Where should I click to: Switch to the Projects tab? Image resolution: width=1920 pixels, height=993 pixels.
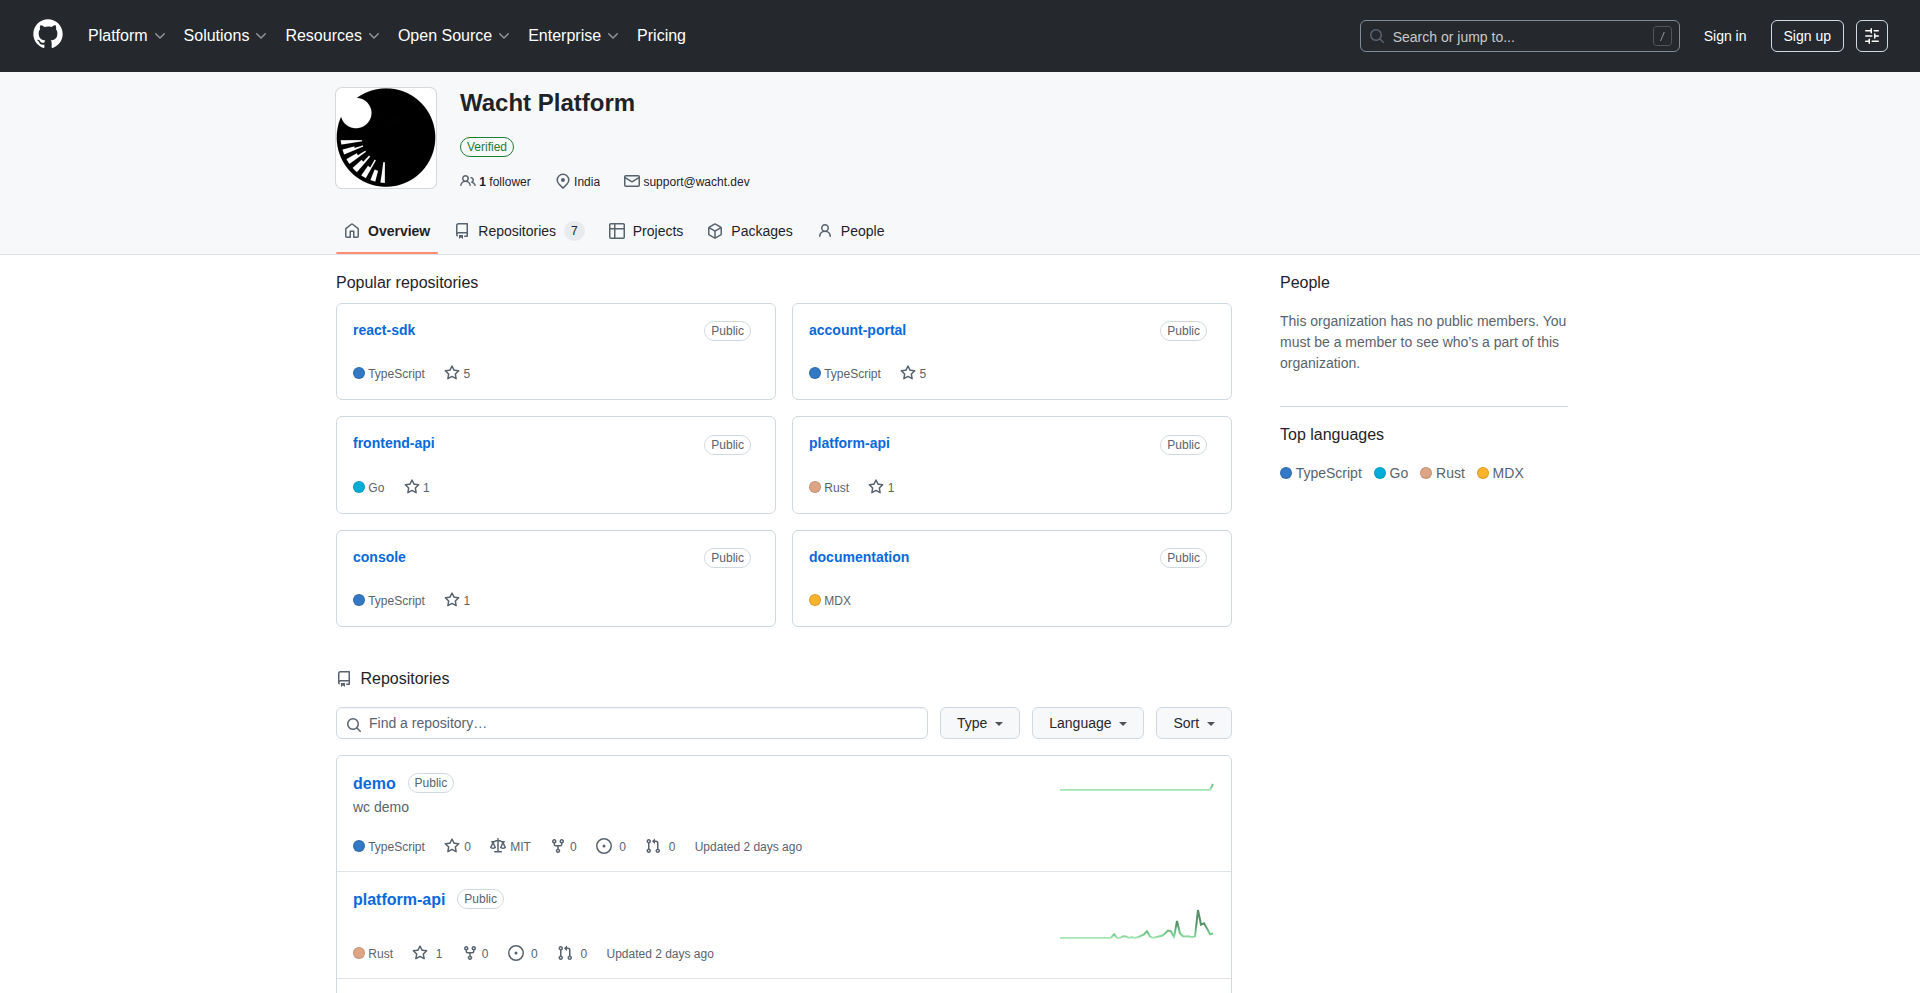tap(646, 231)
